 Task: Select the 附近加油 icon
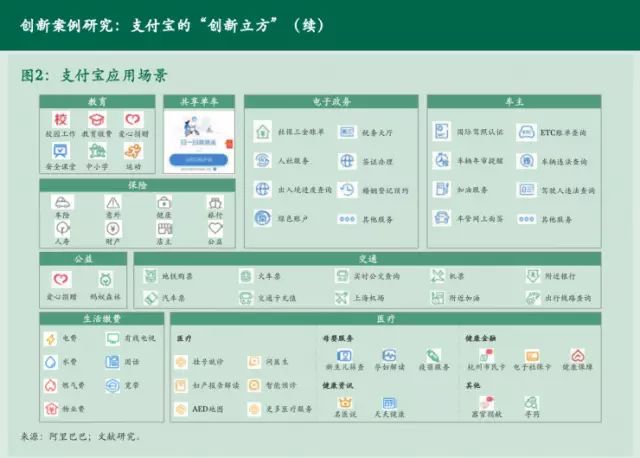click(437, 298)
